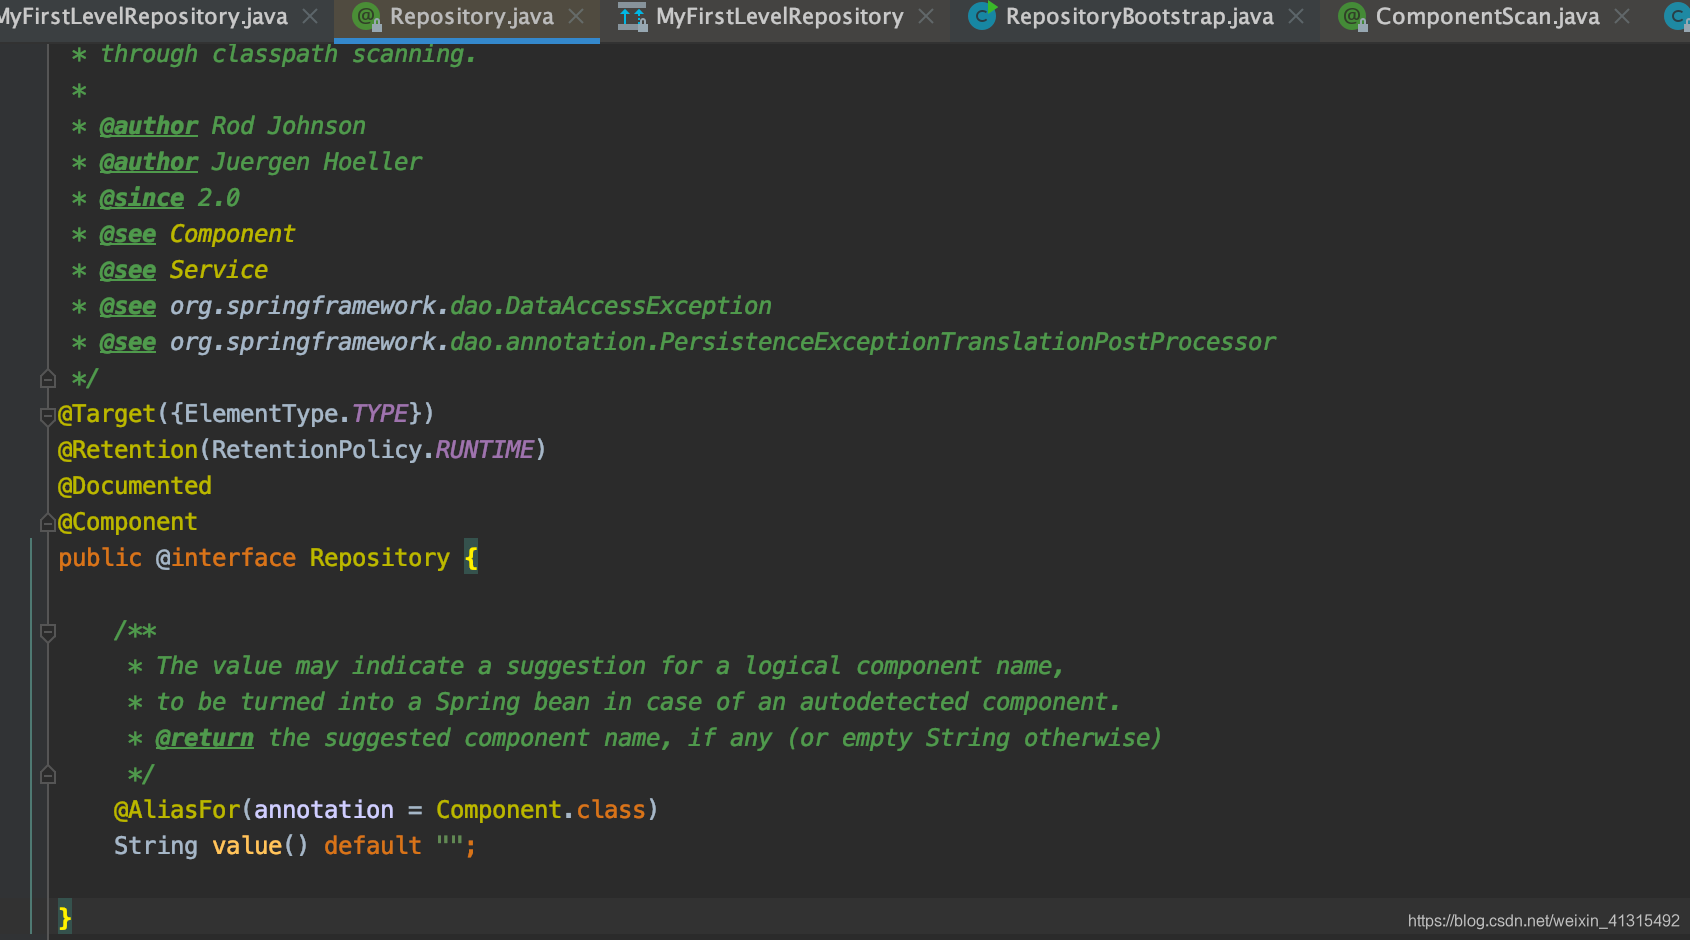This screenshot has width=1690, height=940.
Task: Close the ComponentScan.java tab
Action: [1622, 17]
